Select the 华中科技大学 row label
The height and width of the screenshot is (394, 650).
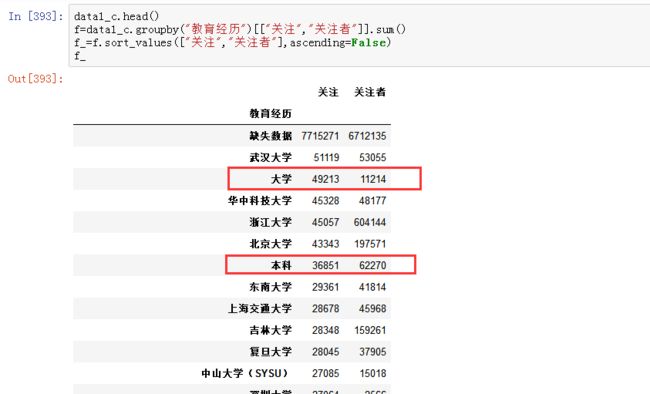(260, 201)
